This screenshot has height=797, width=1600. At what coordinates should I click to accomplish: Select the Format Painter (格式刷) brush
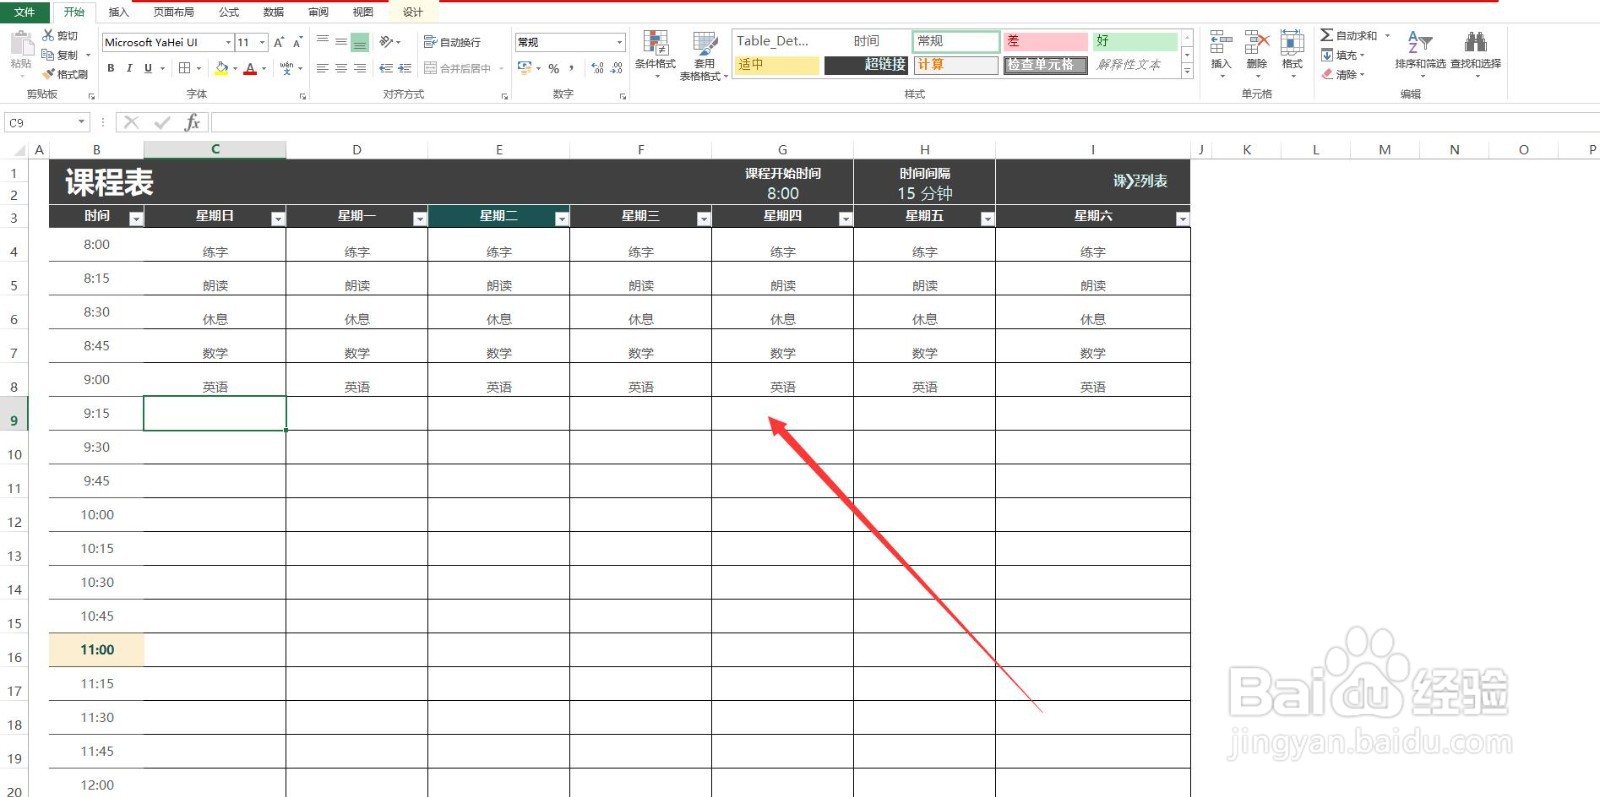[x=48, y=74]
